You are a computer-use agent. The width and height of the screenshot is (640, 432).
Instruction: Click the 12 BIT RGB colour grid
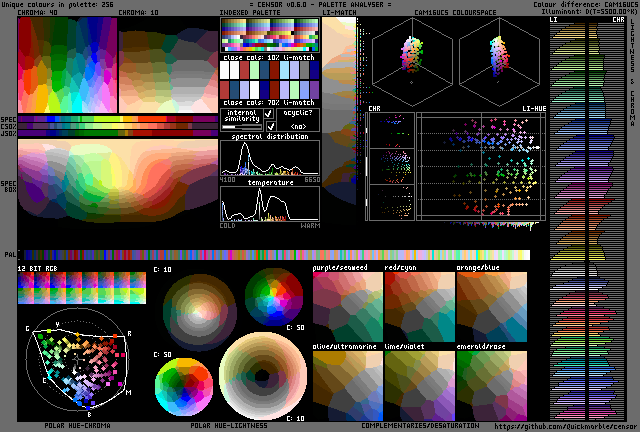[81, 289]
